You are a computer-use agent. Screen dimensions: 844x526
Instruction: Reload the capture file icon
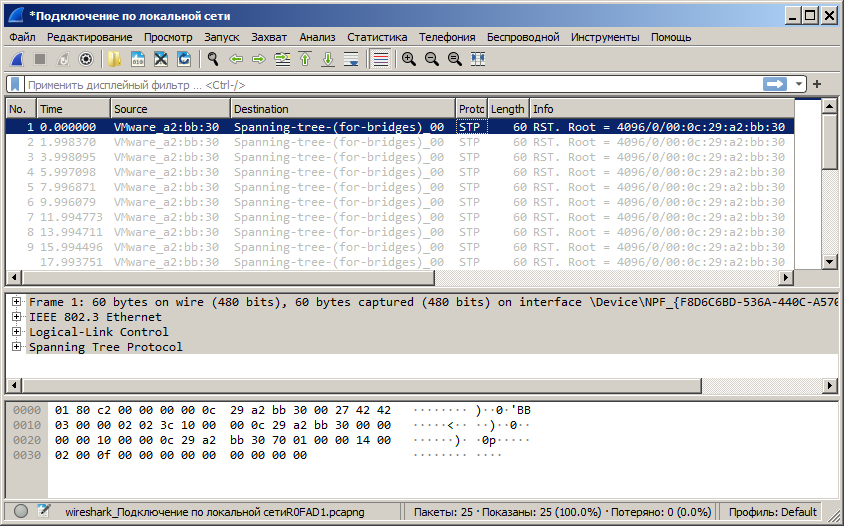pyautogui.click(x=184, y=59)
